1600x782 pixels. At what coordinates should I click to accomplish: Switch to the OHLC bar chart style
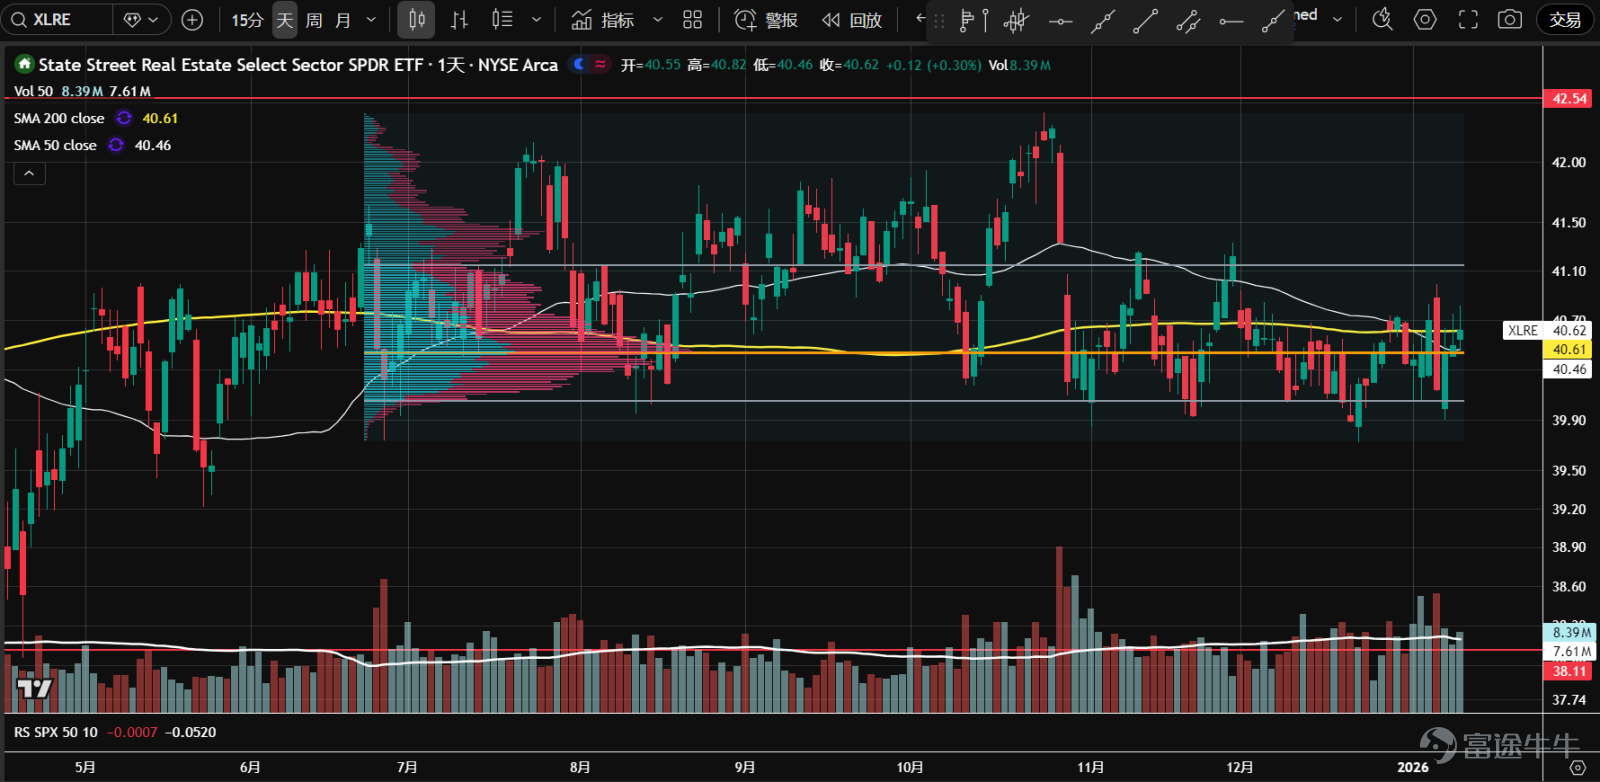[x=459, y=20]
